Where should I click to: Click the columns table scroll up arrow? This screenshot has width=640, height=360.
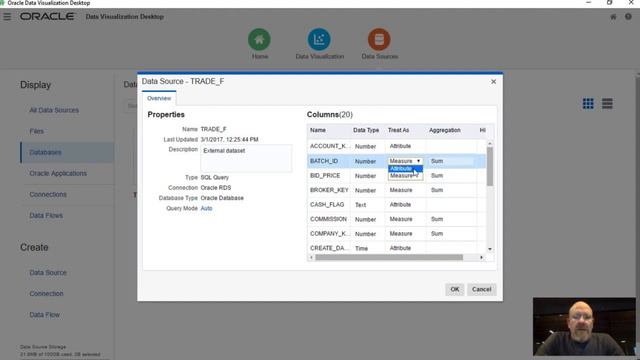490,144
